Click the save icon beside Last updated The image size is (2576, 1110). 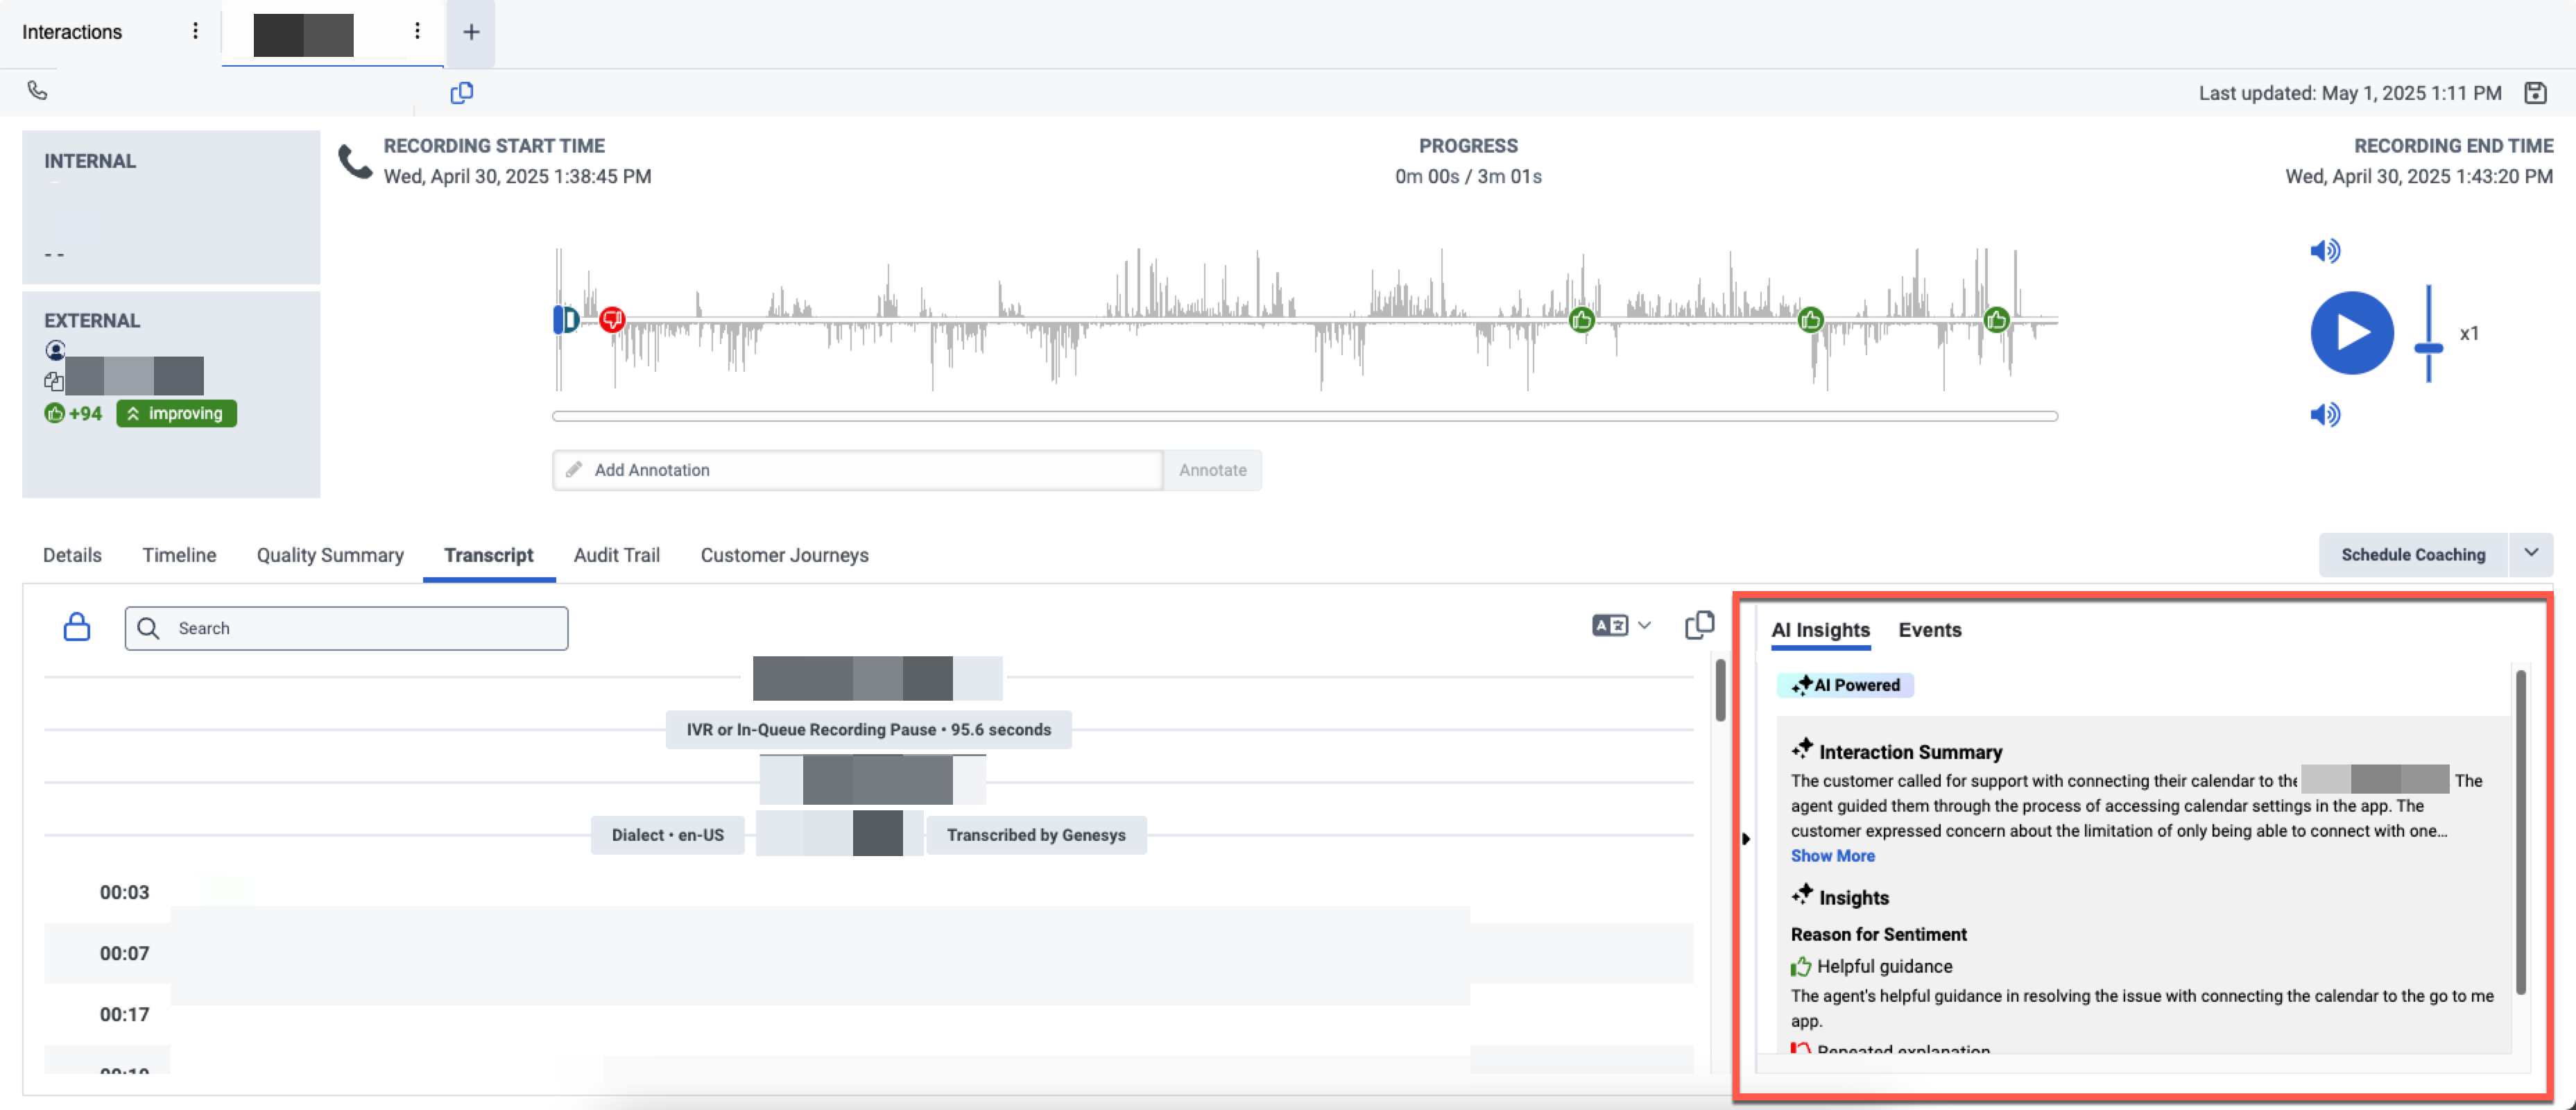[x=2535, y=93]
